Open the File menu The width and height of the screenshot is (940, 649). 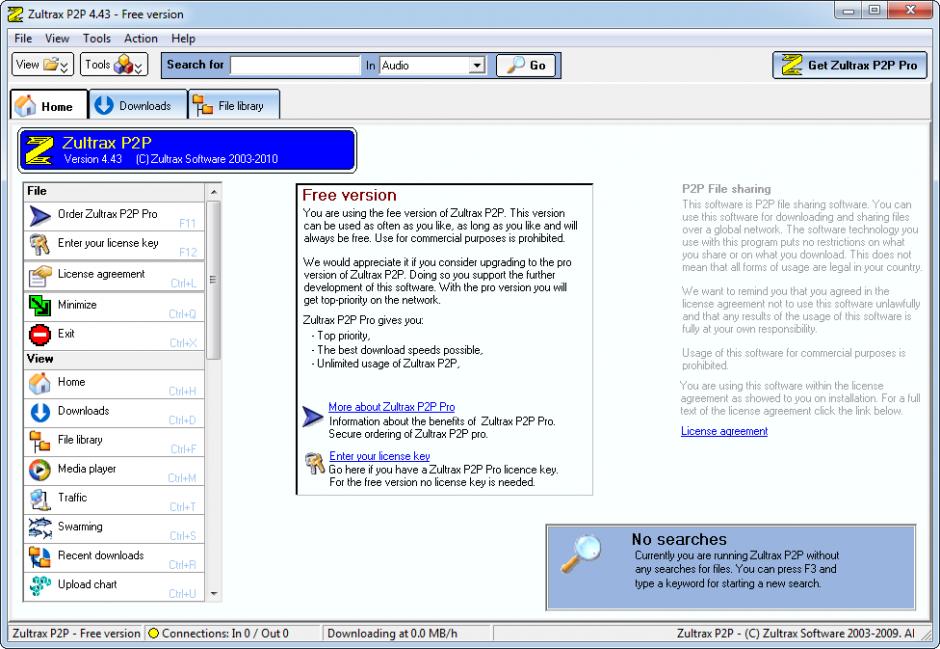[x=23, y=38]
